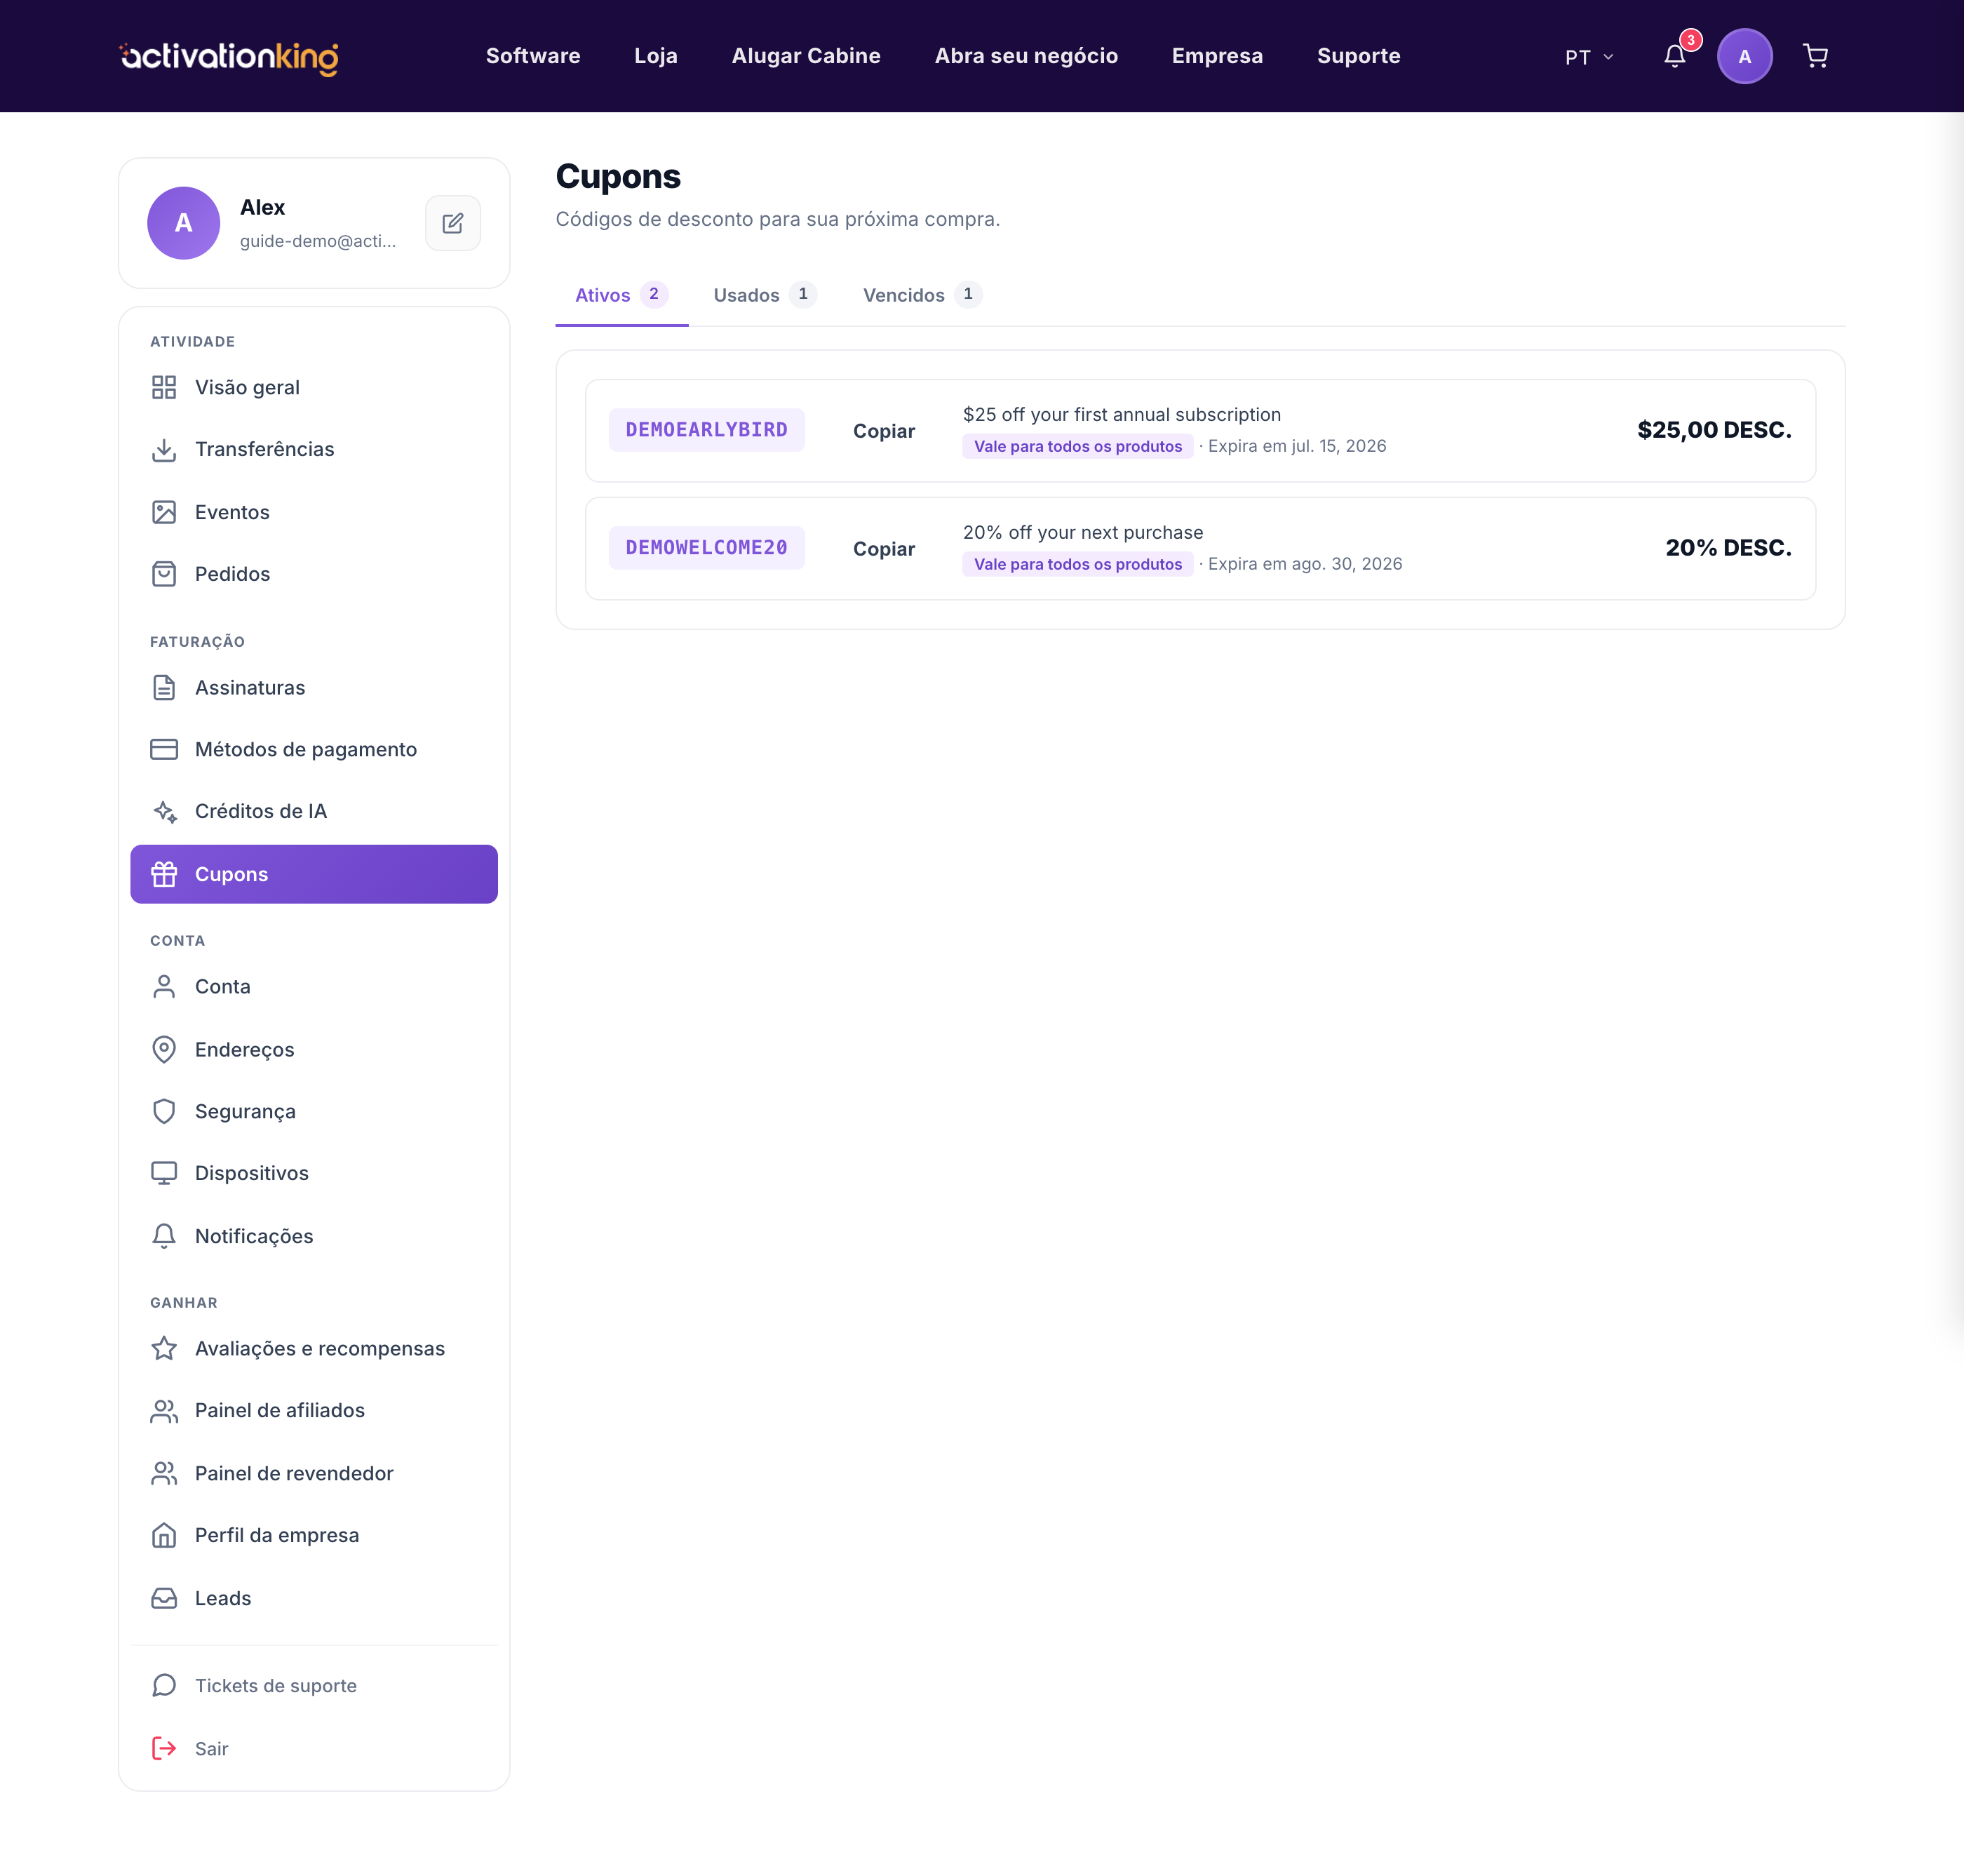Open the Segurança sidebar link
This screenshot has width=1964, height=1876.
[x=314, y=1111]
